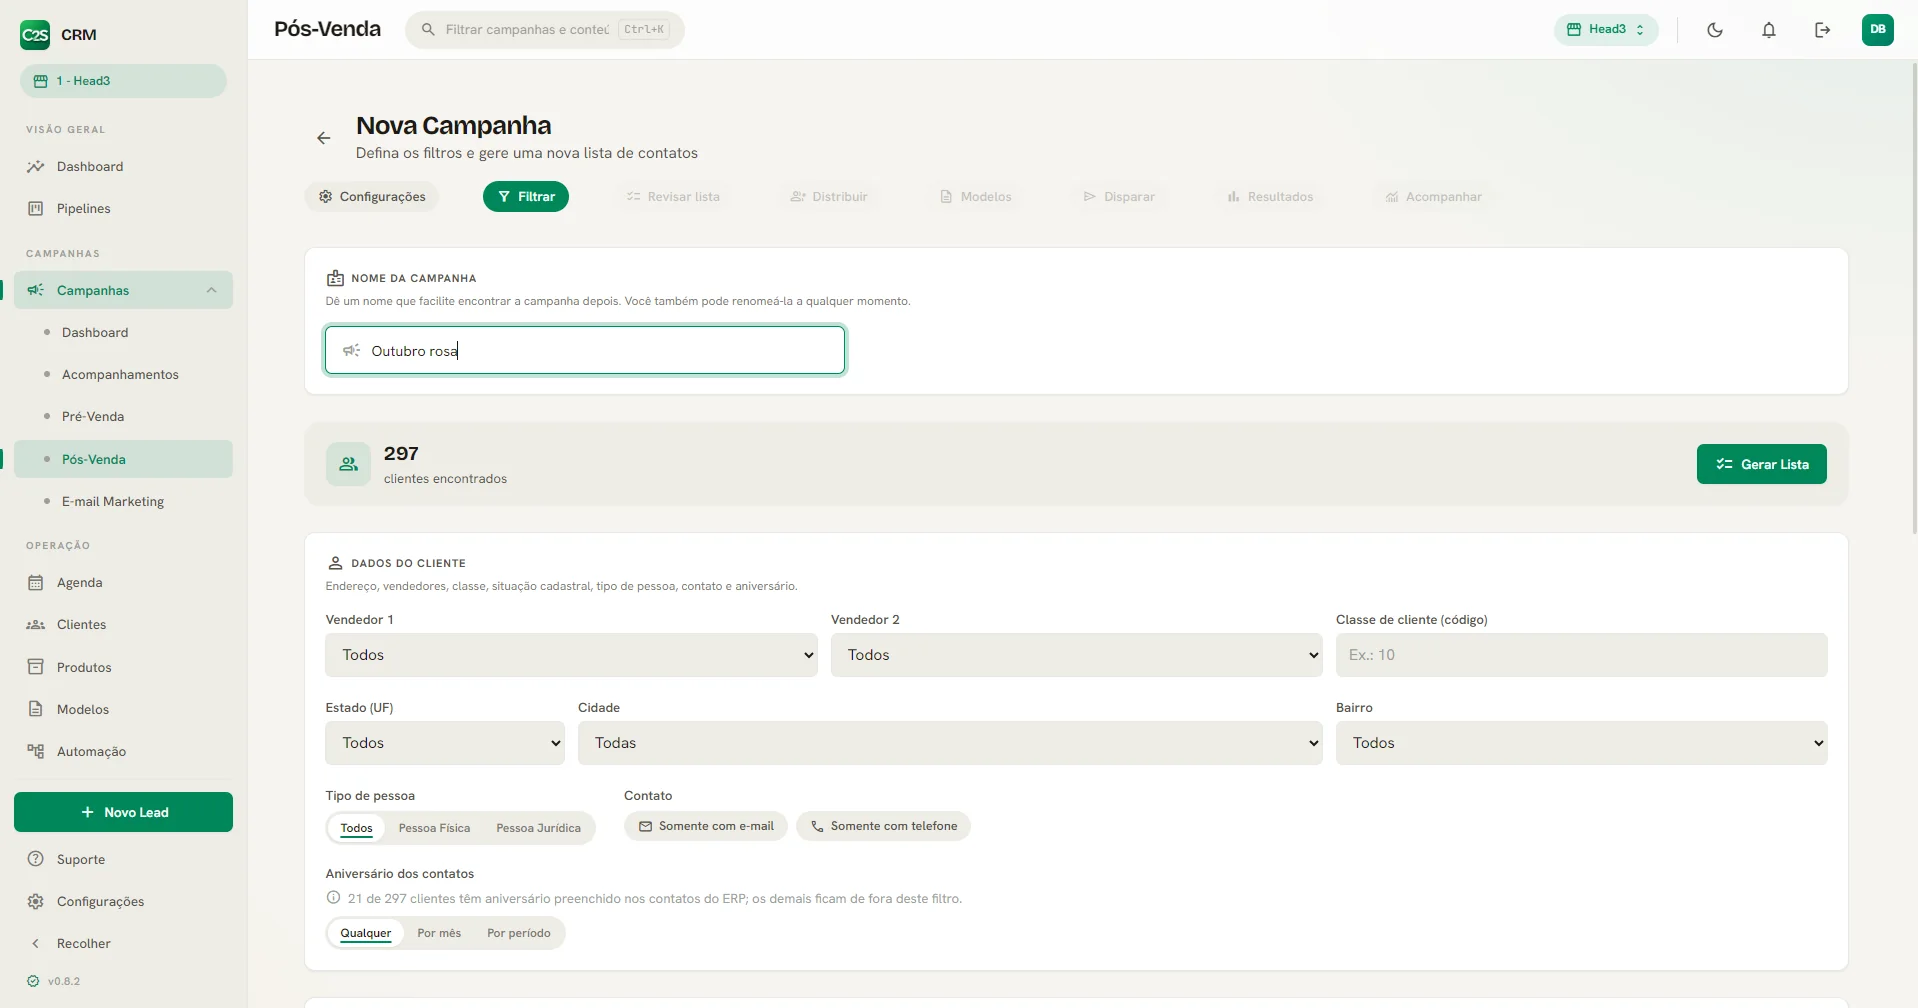Open Acompanhamentos submenu item
1918x1008 pixels.
(x=123, y=375)
